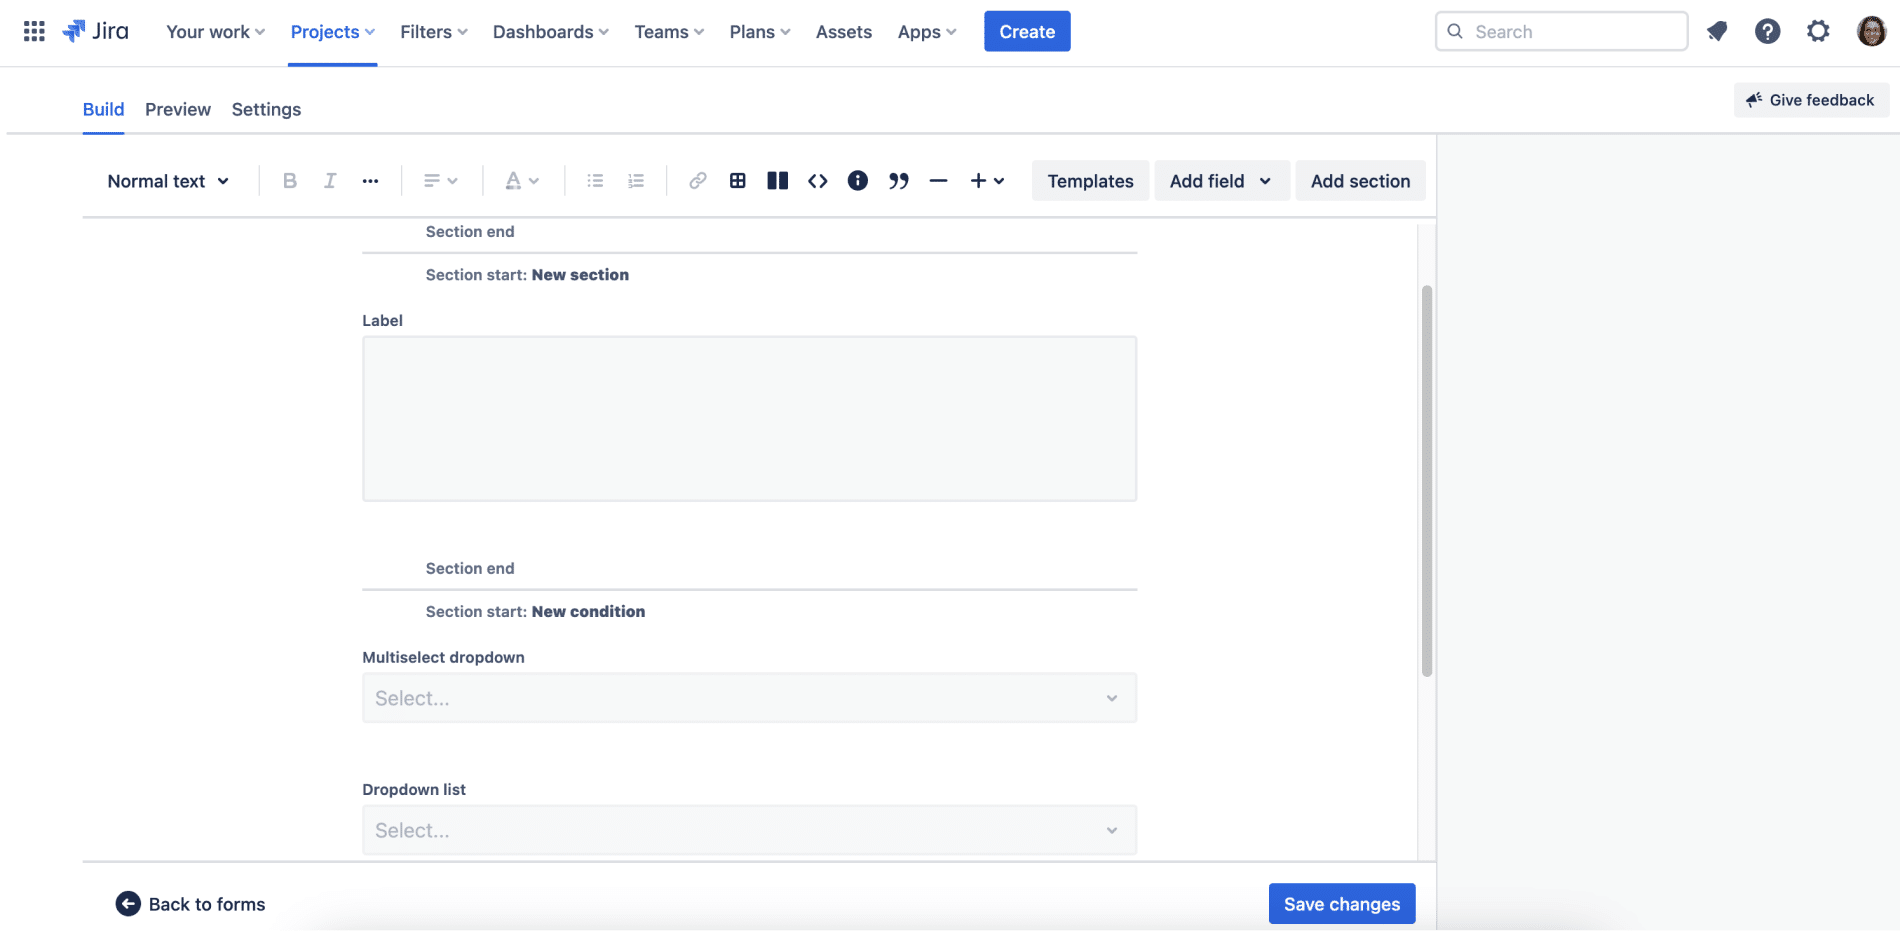
Task: Open Templates
Action: [1090, 181]
